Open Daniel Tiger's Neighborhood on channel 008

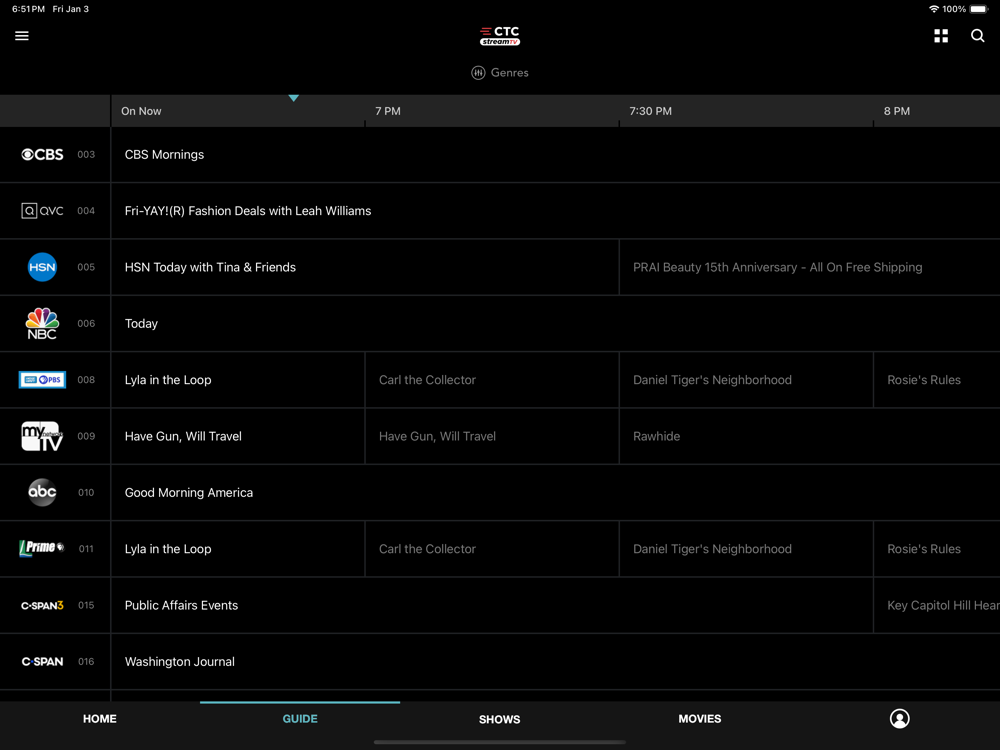pos(746,379)
